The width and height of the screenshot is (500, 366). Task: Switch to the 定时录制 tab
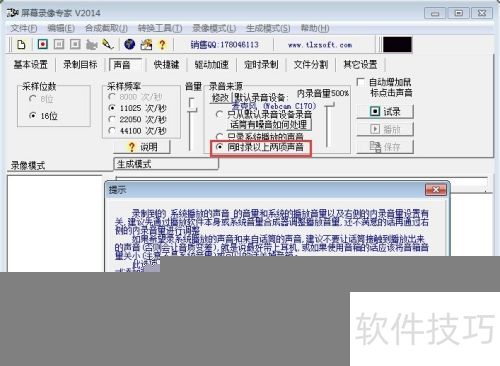click(261, 64)
